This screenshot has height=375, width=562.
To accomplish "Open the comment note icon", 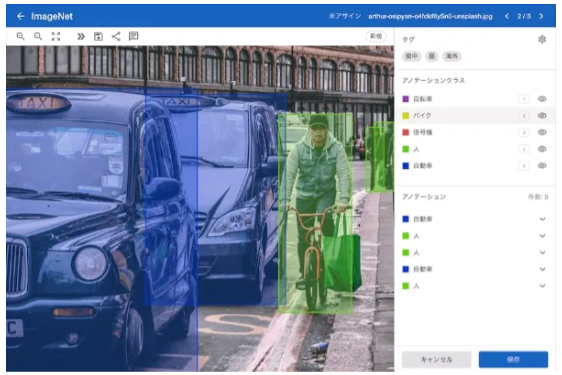I will click(133, 36).
